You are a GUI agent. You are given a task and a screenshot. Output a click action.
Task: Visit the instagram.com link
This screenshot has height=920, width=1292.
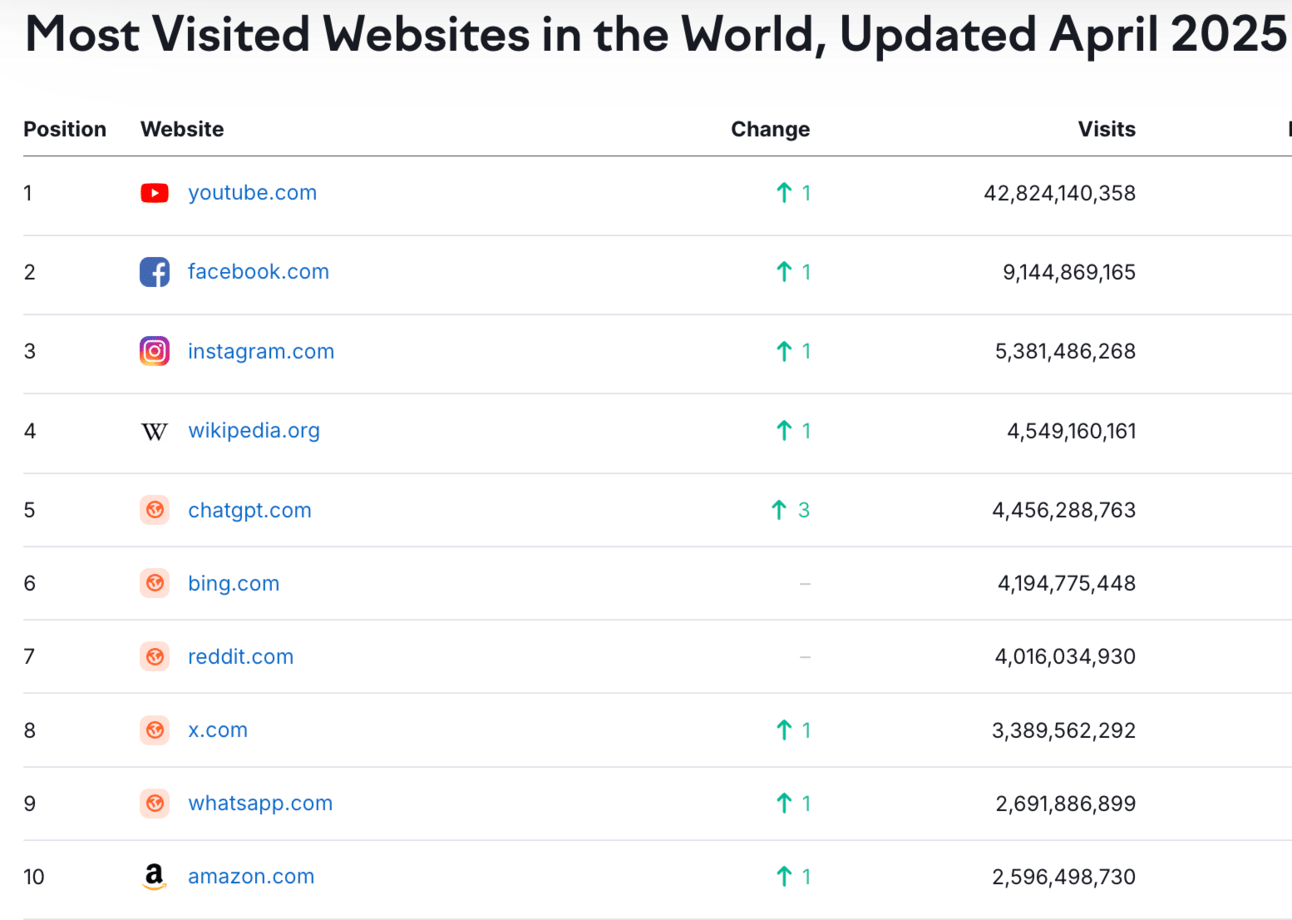click(x=261, y=351)
